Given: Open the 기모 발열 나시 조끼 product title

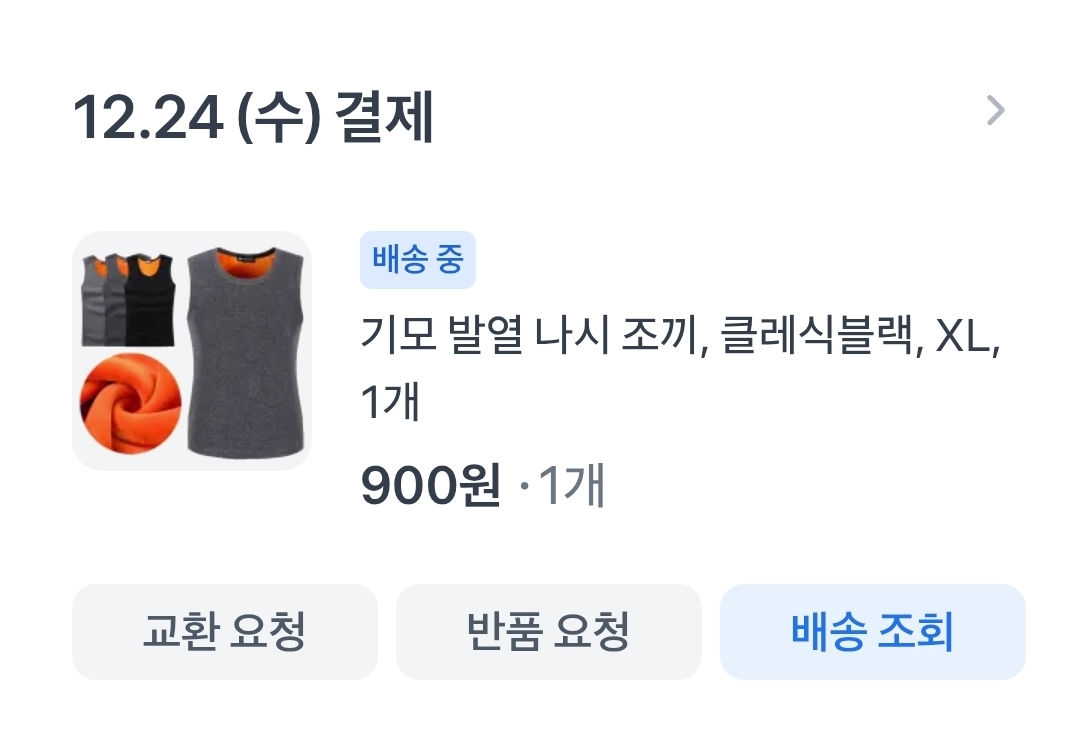Looking at the screenshot, I should (528, 335).
